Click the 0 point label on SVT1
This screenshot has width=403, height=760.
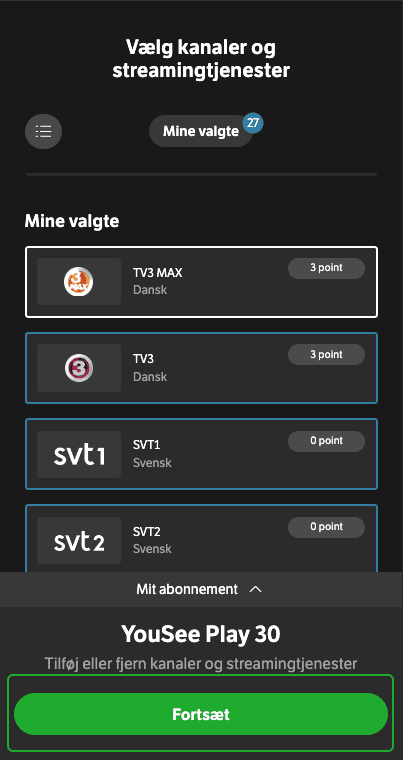(x=326, y=441)
